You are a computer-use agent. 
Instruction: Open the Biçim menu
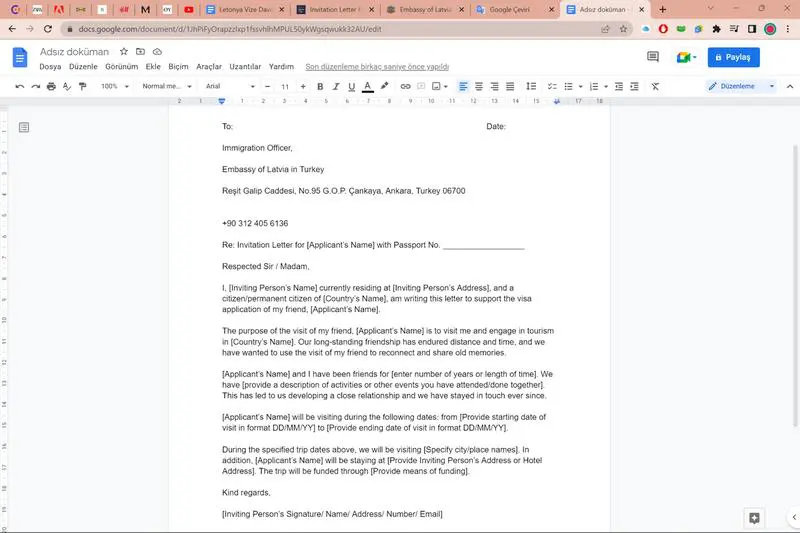point(178,66)
